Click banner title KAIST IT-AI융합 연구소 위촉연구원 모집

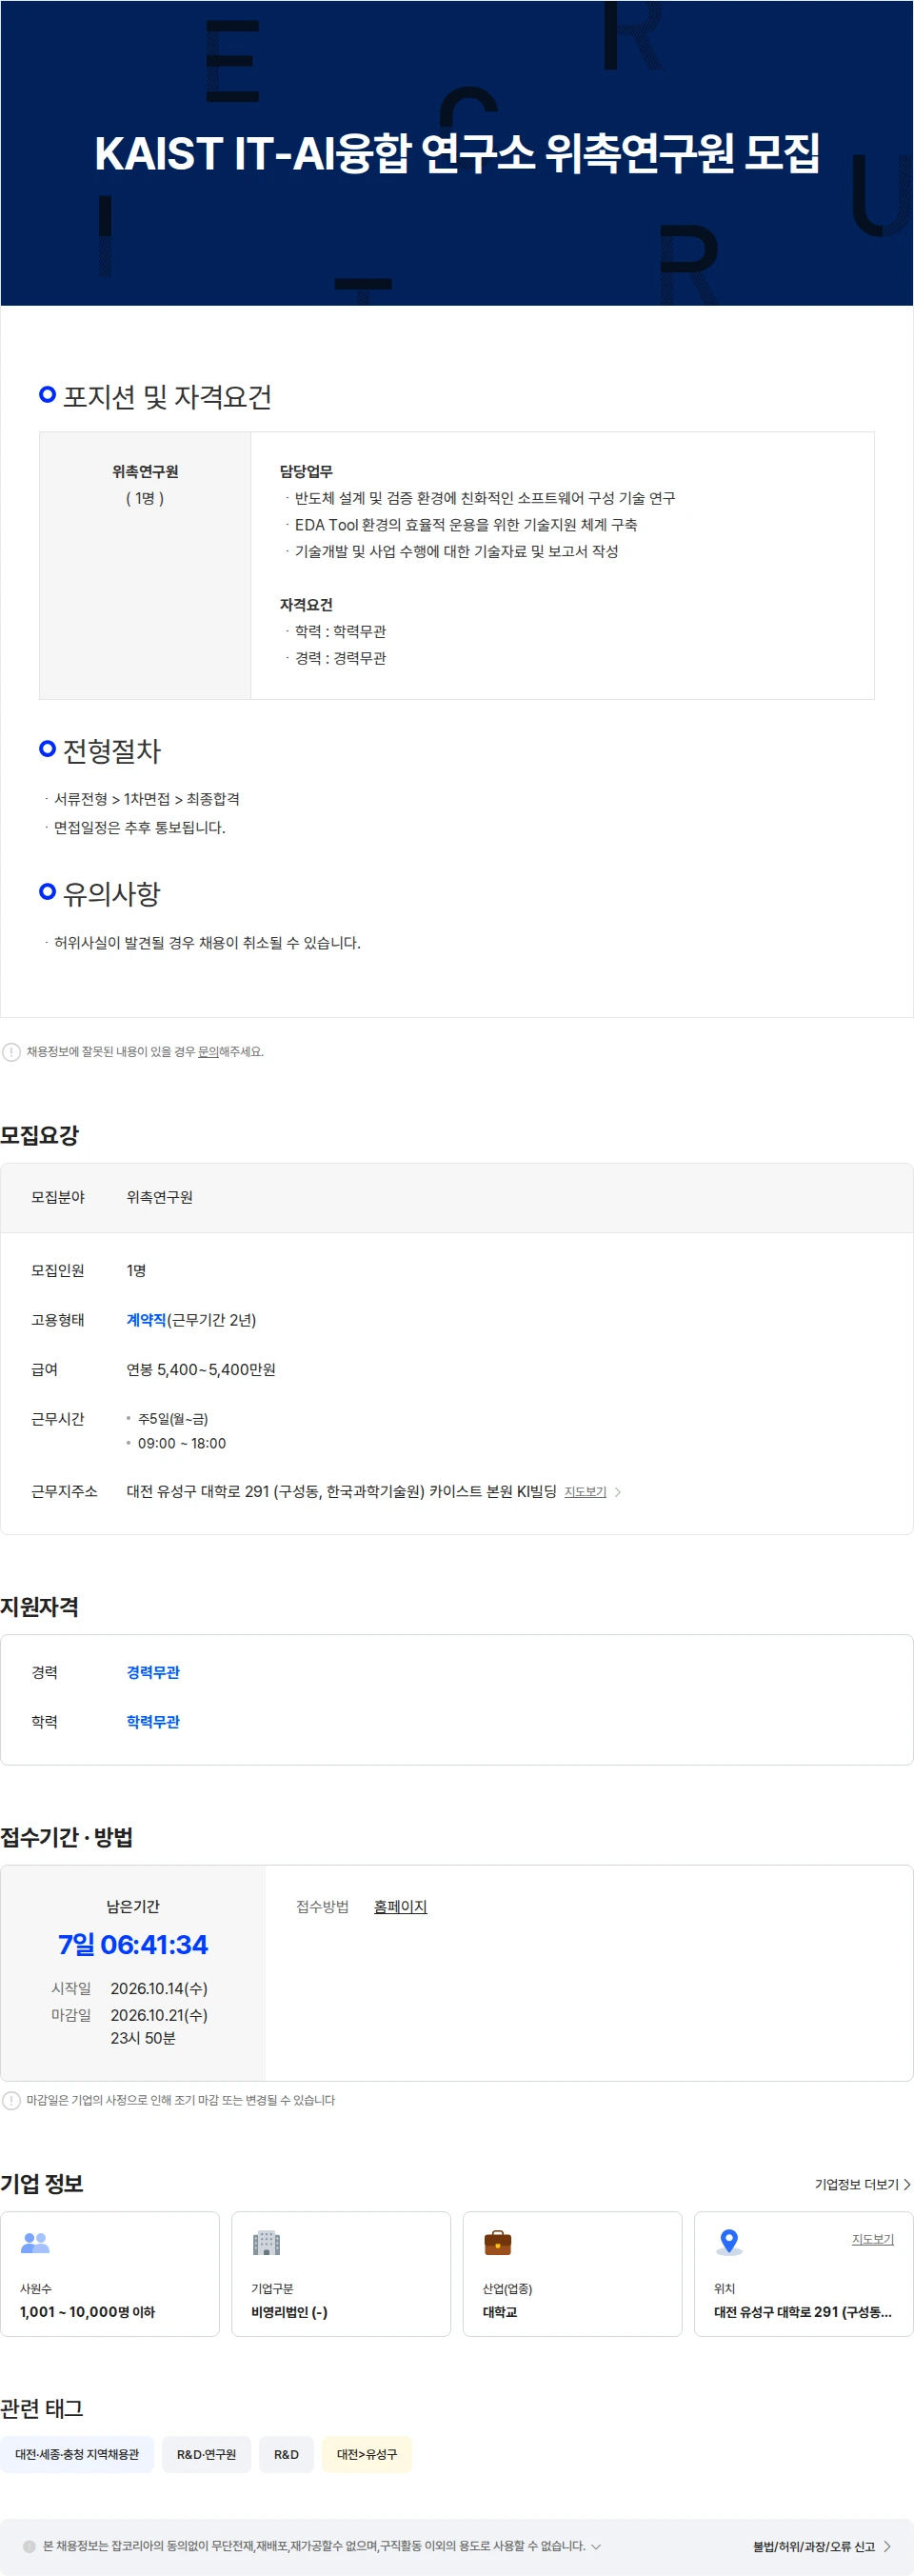click(x=457, y=153)
